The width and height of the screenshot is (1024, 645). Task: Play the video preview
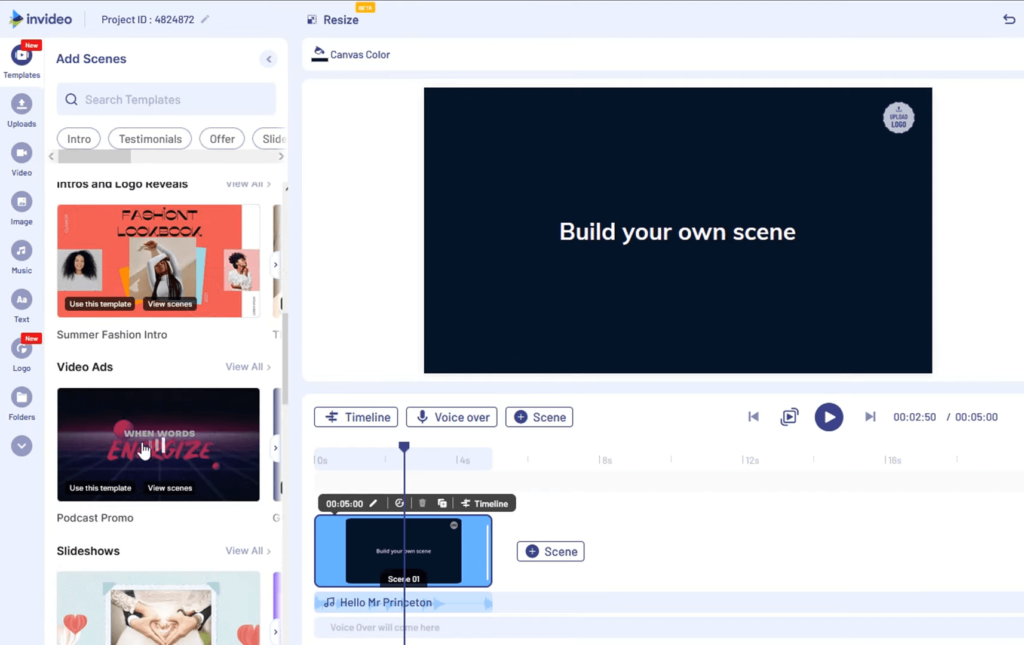click(x=829, y=417)
